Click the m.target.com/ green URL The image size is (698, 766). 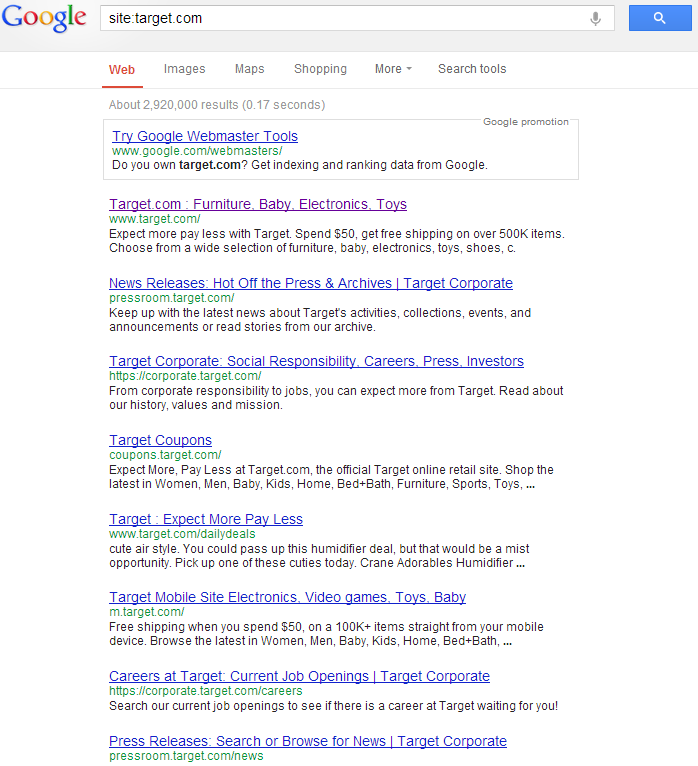147,612
